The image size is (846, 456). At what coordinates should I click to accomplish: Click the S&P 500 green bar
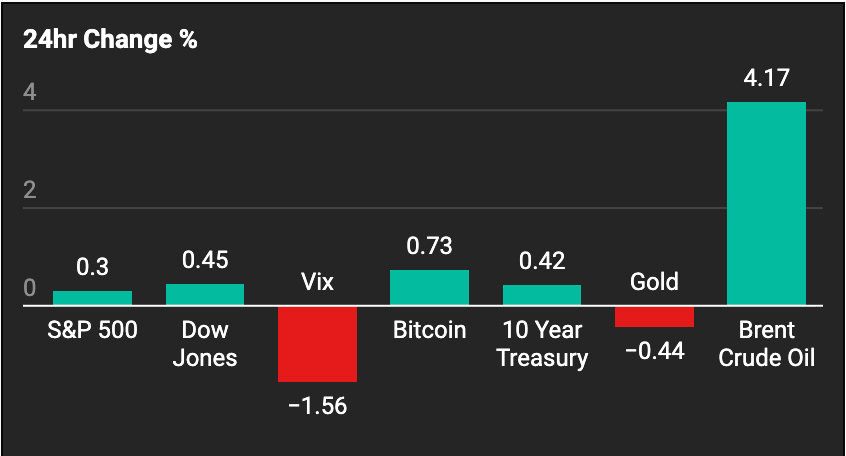pyautogui.click(x=92, y=298)
